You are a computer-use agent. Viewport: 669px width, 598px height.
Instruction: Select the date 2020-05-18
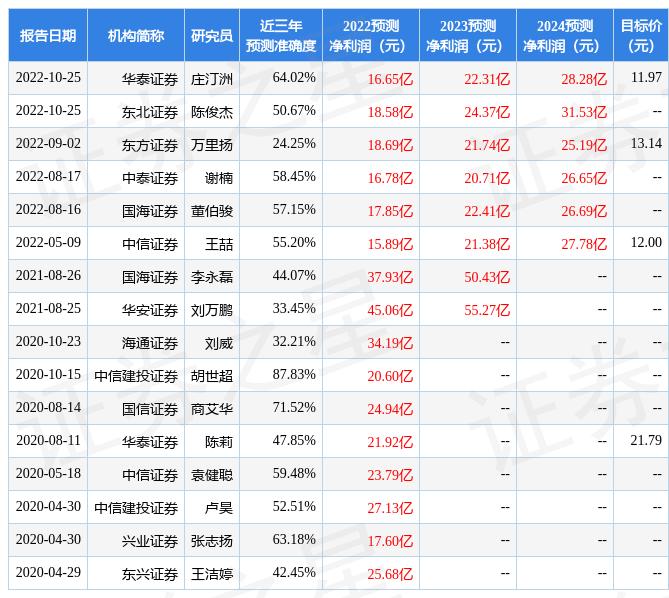coord(48,473)
